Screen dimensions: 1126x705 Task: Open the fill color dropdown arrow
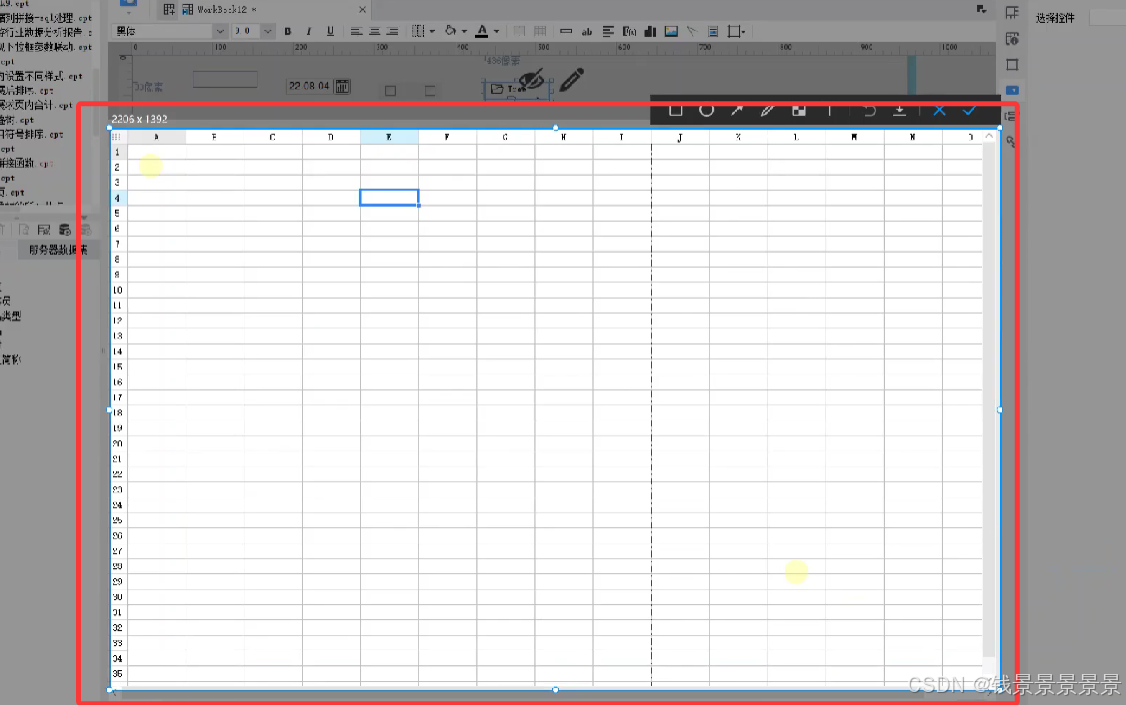[464, 32]
